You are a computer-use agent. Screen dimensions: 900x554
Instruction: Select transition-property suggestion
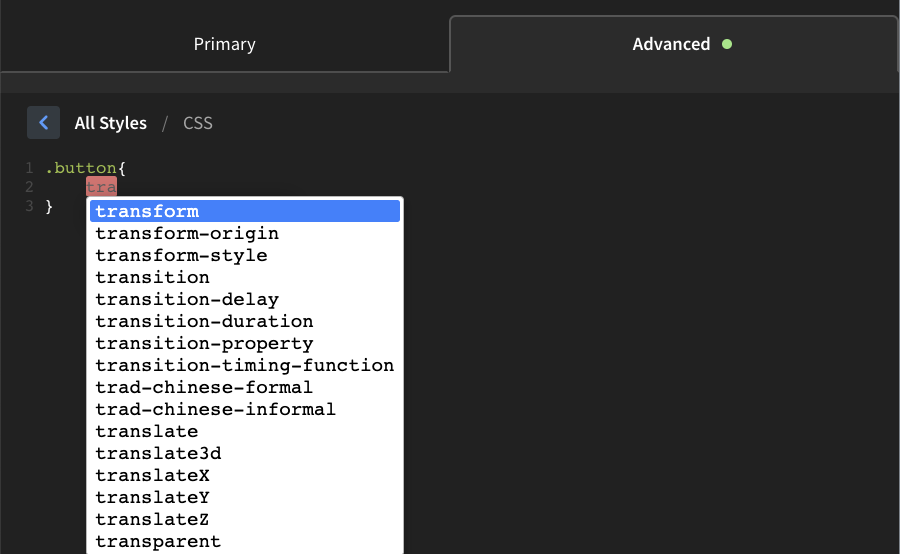click(x=245, y=343)
